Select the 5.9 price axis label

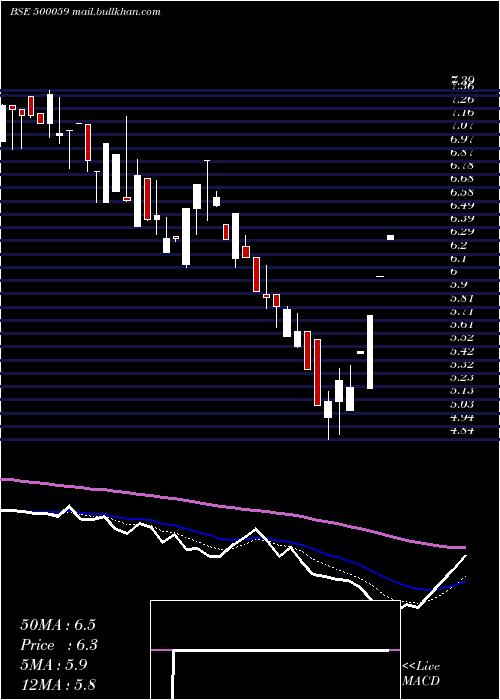coord(459,285)
